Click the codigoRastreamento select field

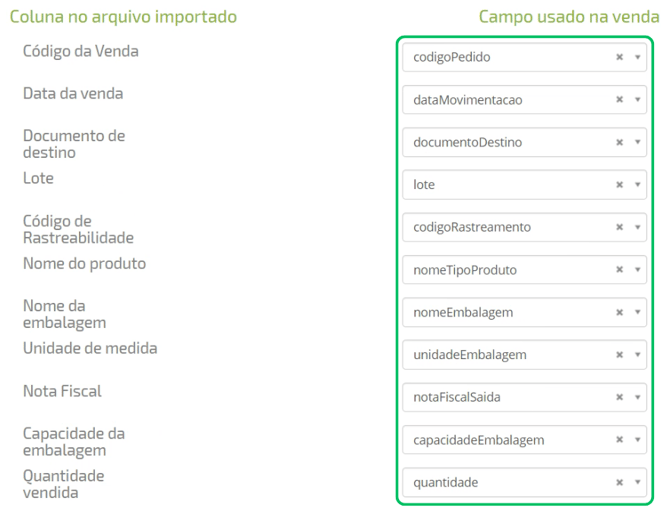point(500,228)
